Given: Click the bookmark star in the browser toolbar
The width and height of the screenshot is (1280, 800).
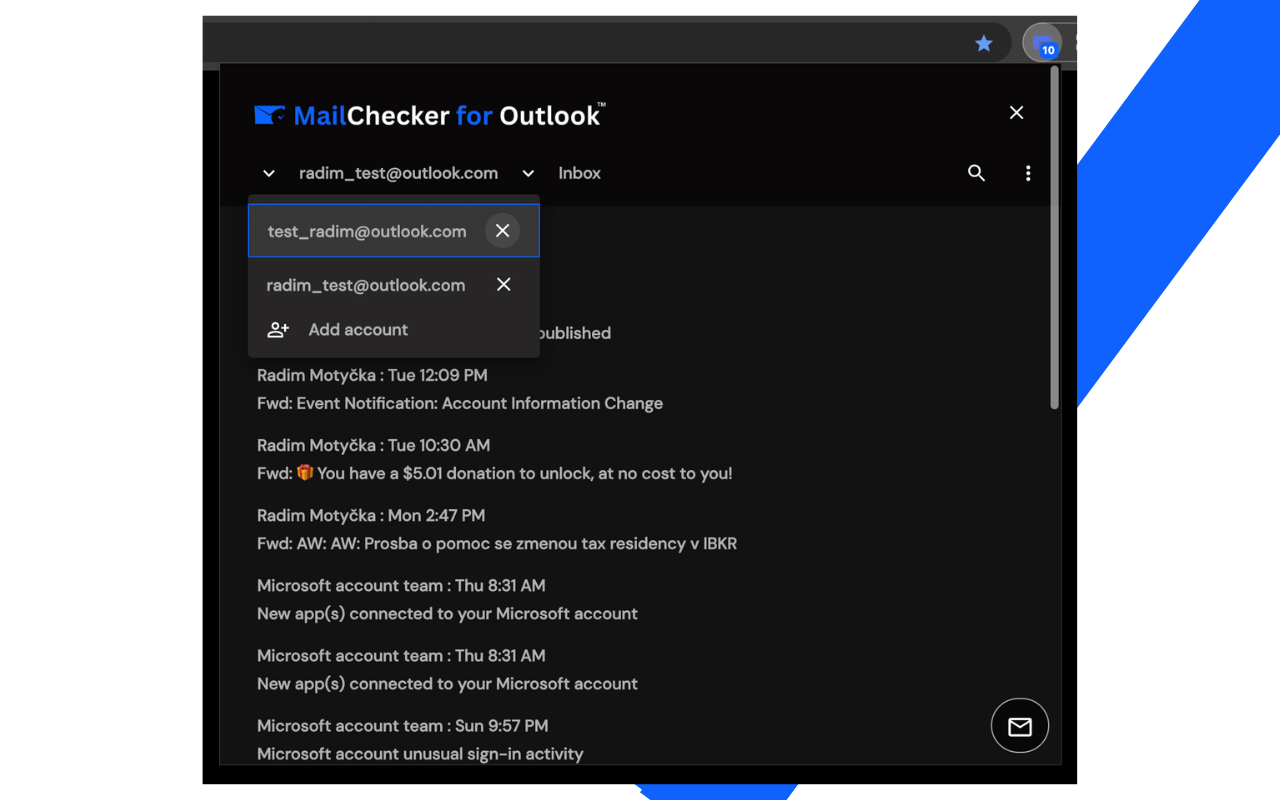Looking at the screenshot, I should [x=983, y=43].
